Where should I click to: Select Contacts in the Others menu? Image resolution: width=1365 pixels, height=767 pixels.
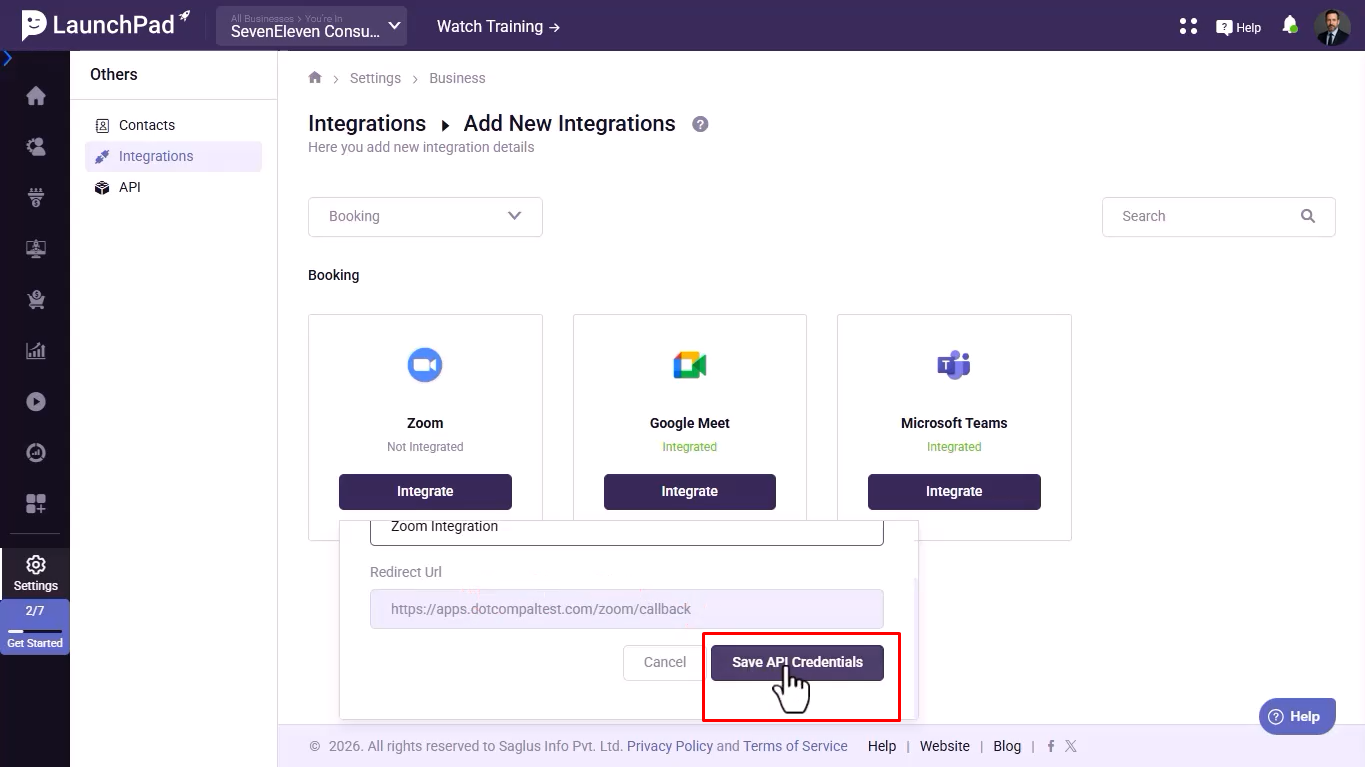[146, 125]
